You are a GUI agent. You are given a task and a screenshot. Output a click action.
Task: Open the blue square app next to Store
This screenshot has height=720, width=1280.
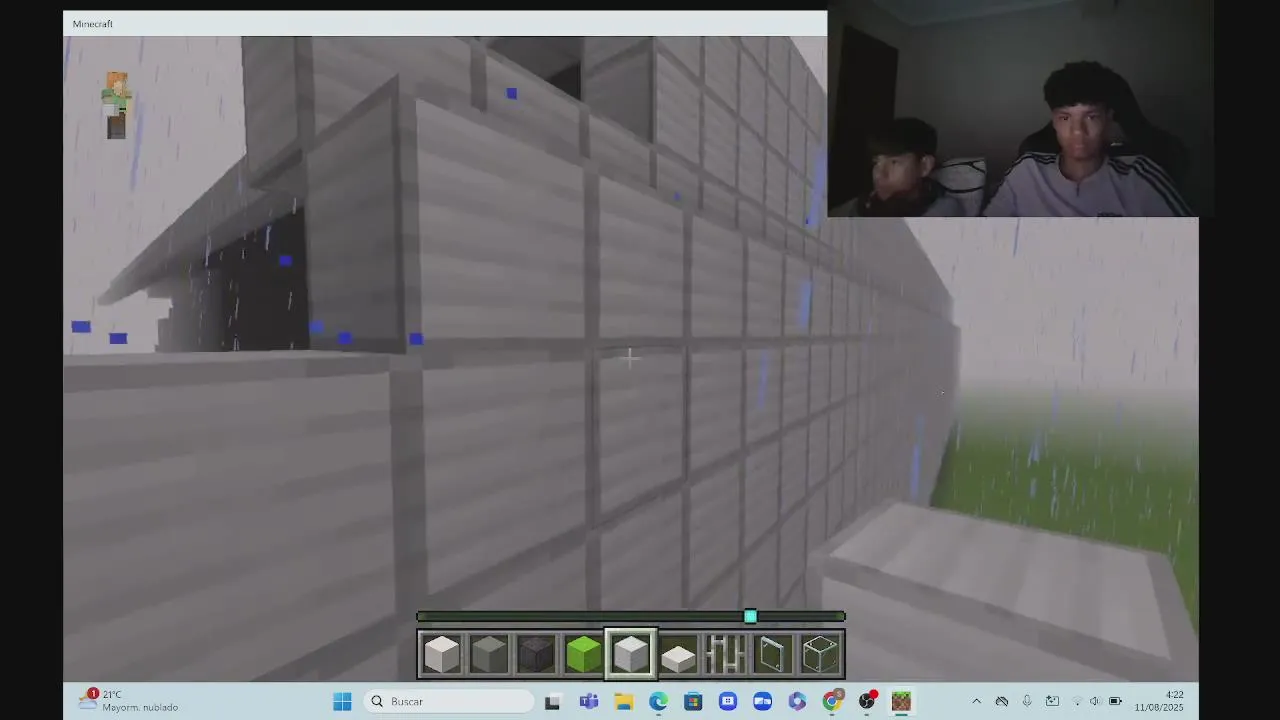click(728, 702)
